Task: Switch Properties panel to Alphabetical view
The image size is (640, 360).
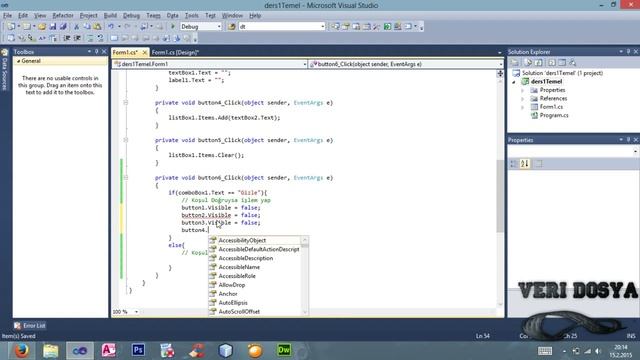Action: (525, 164)
